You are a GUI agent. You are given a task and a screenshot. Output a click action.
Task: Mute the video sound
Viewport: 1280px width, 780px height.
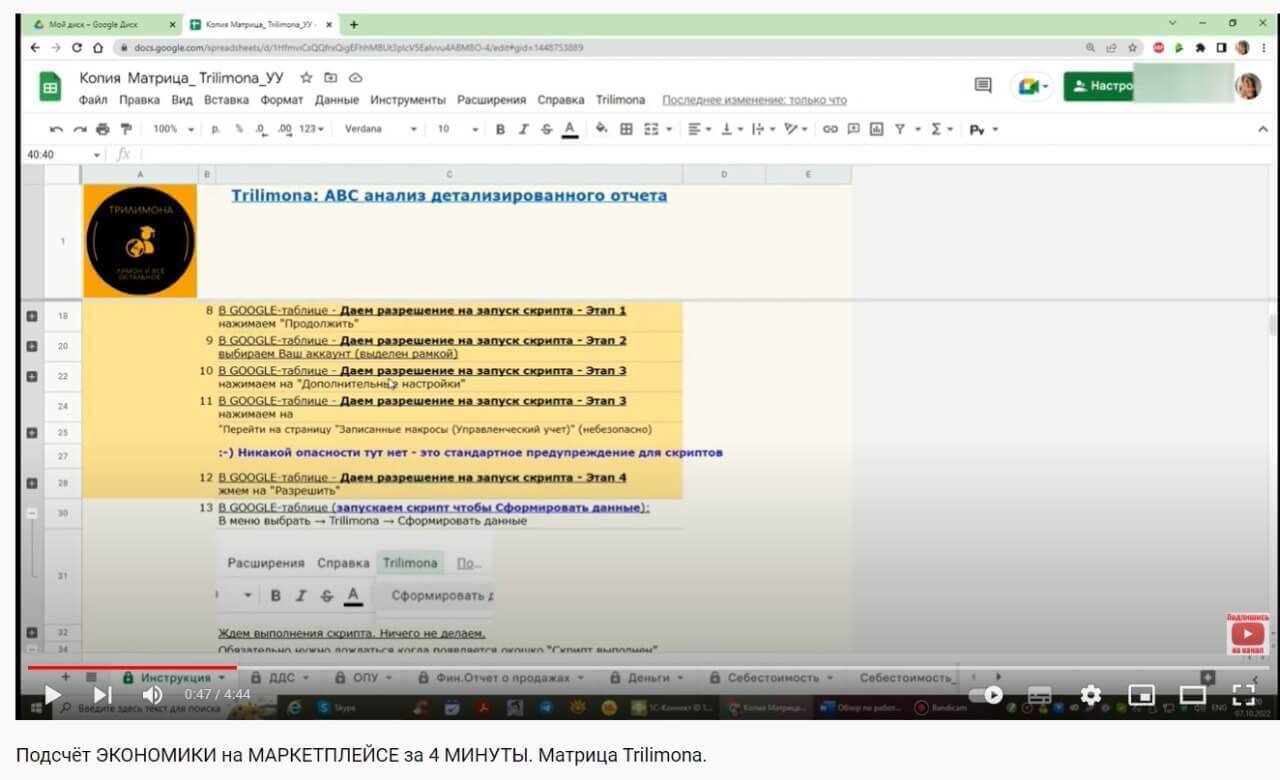click(152, 694)
